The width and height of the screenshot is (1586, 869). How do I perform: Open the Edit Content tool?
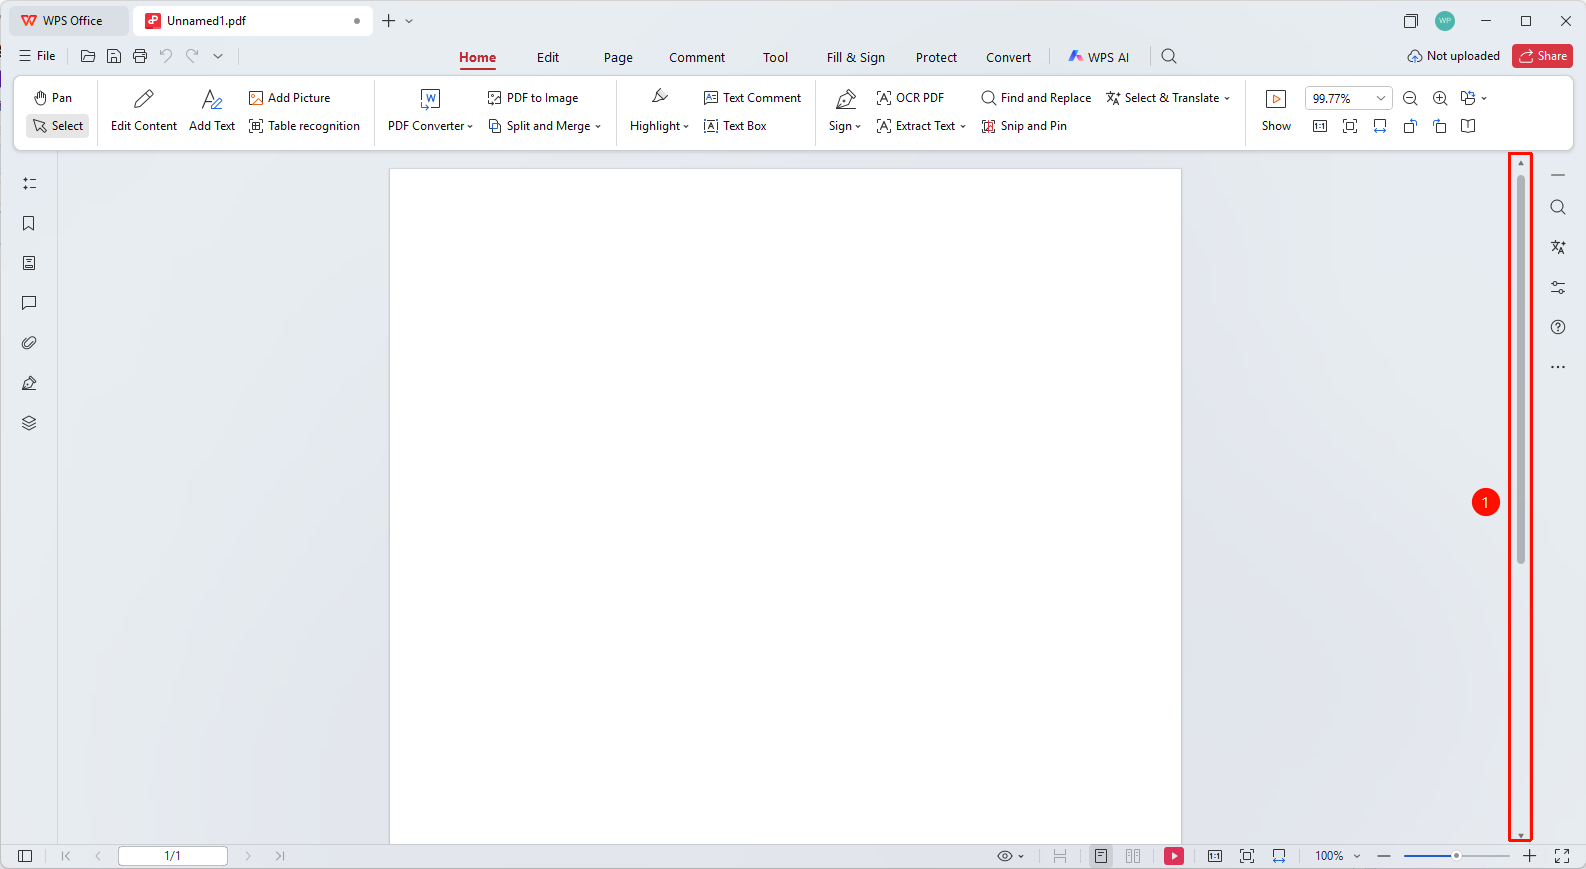click(144, 111)
